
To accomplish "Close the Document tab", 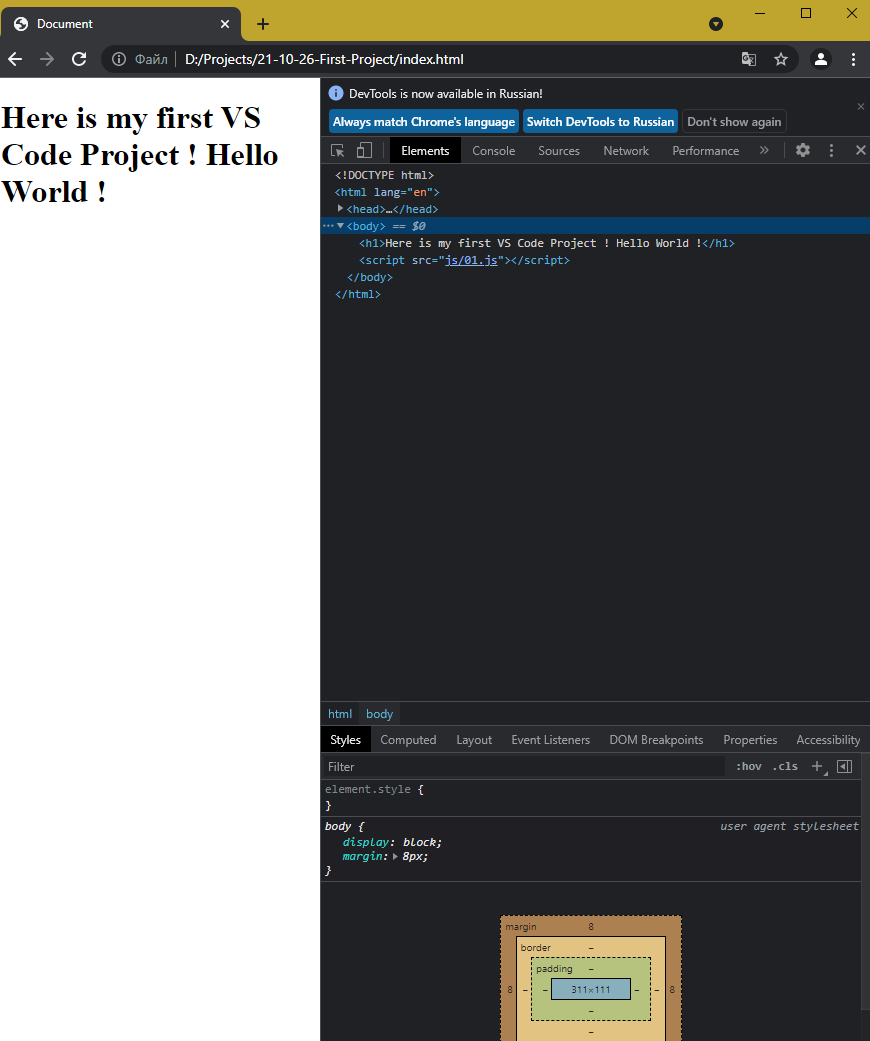I will point(224,24).
